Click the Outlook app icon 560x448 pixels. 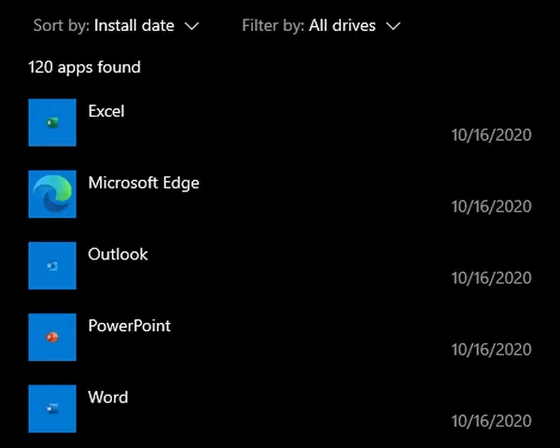pyautogui.click(x=52, y=265)
